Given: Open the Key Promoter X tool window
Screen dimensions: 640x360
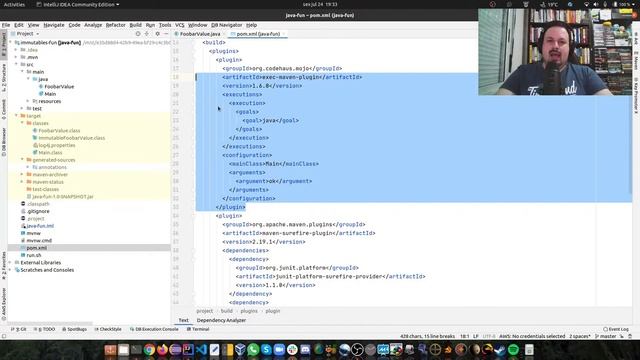Looking at the screenshot, I should click(x=636, y=95).
